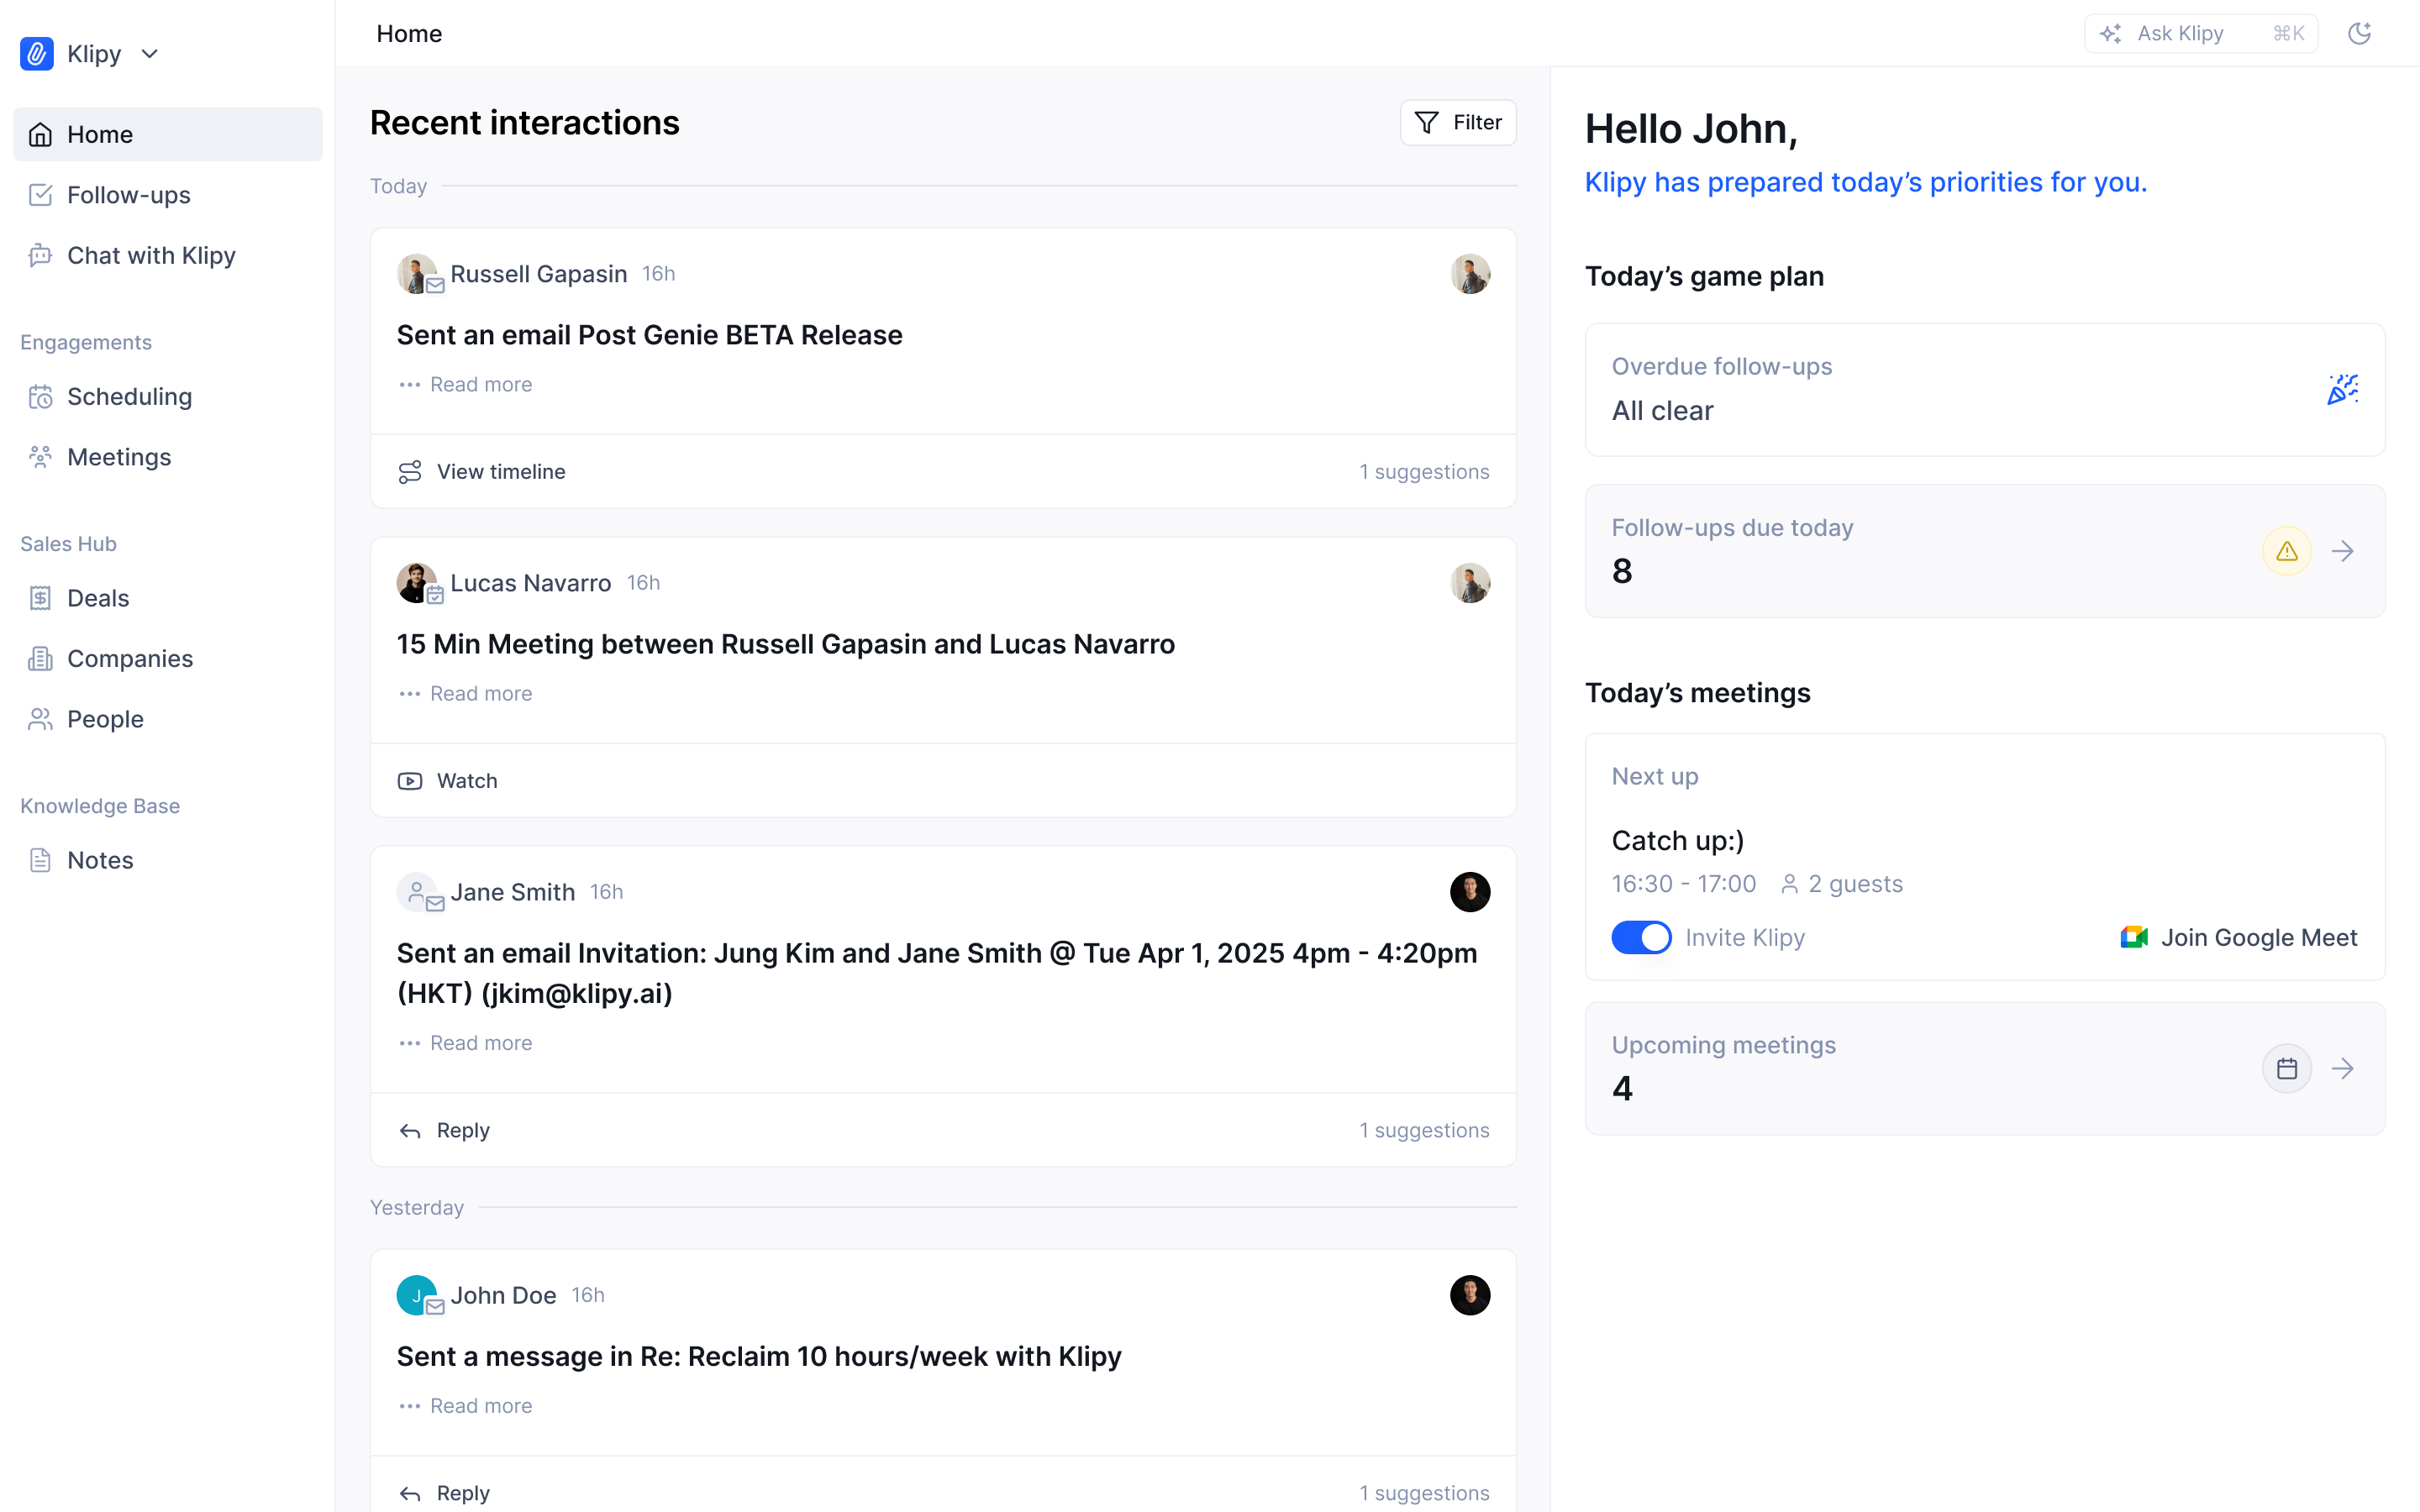
Task: Open 1 suggestions on Jane Smith card
Action: 1424,1130
